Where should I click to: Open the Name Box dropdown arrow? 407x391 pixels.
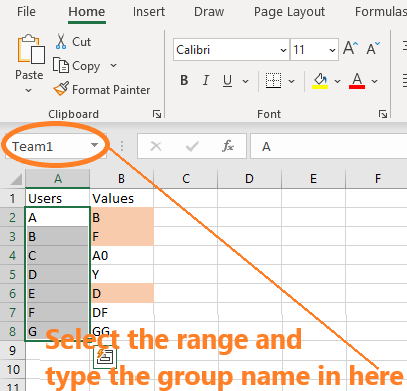tap(94, 145)
